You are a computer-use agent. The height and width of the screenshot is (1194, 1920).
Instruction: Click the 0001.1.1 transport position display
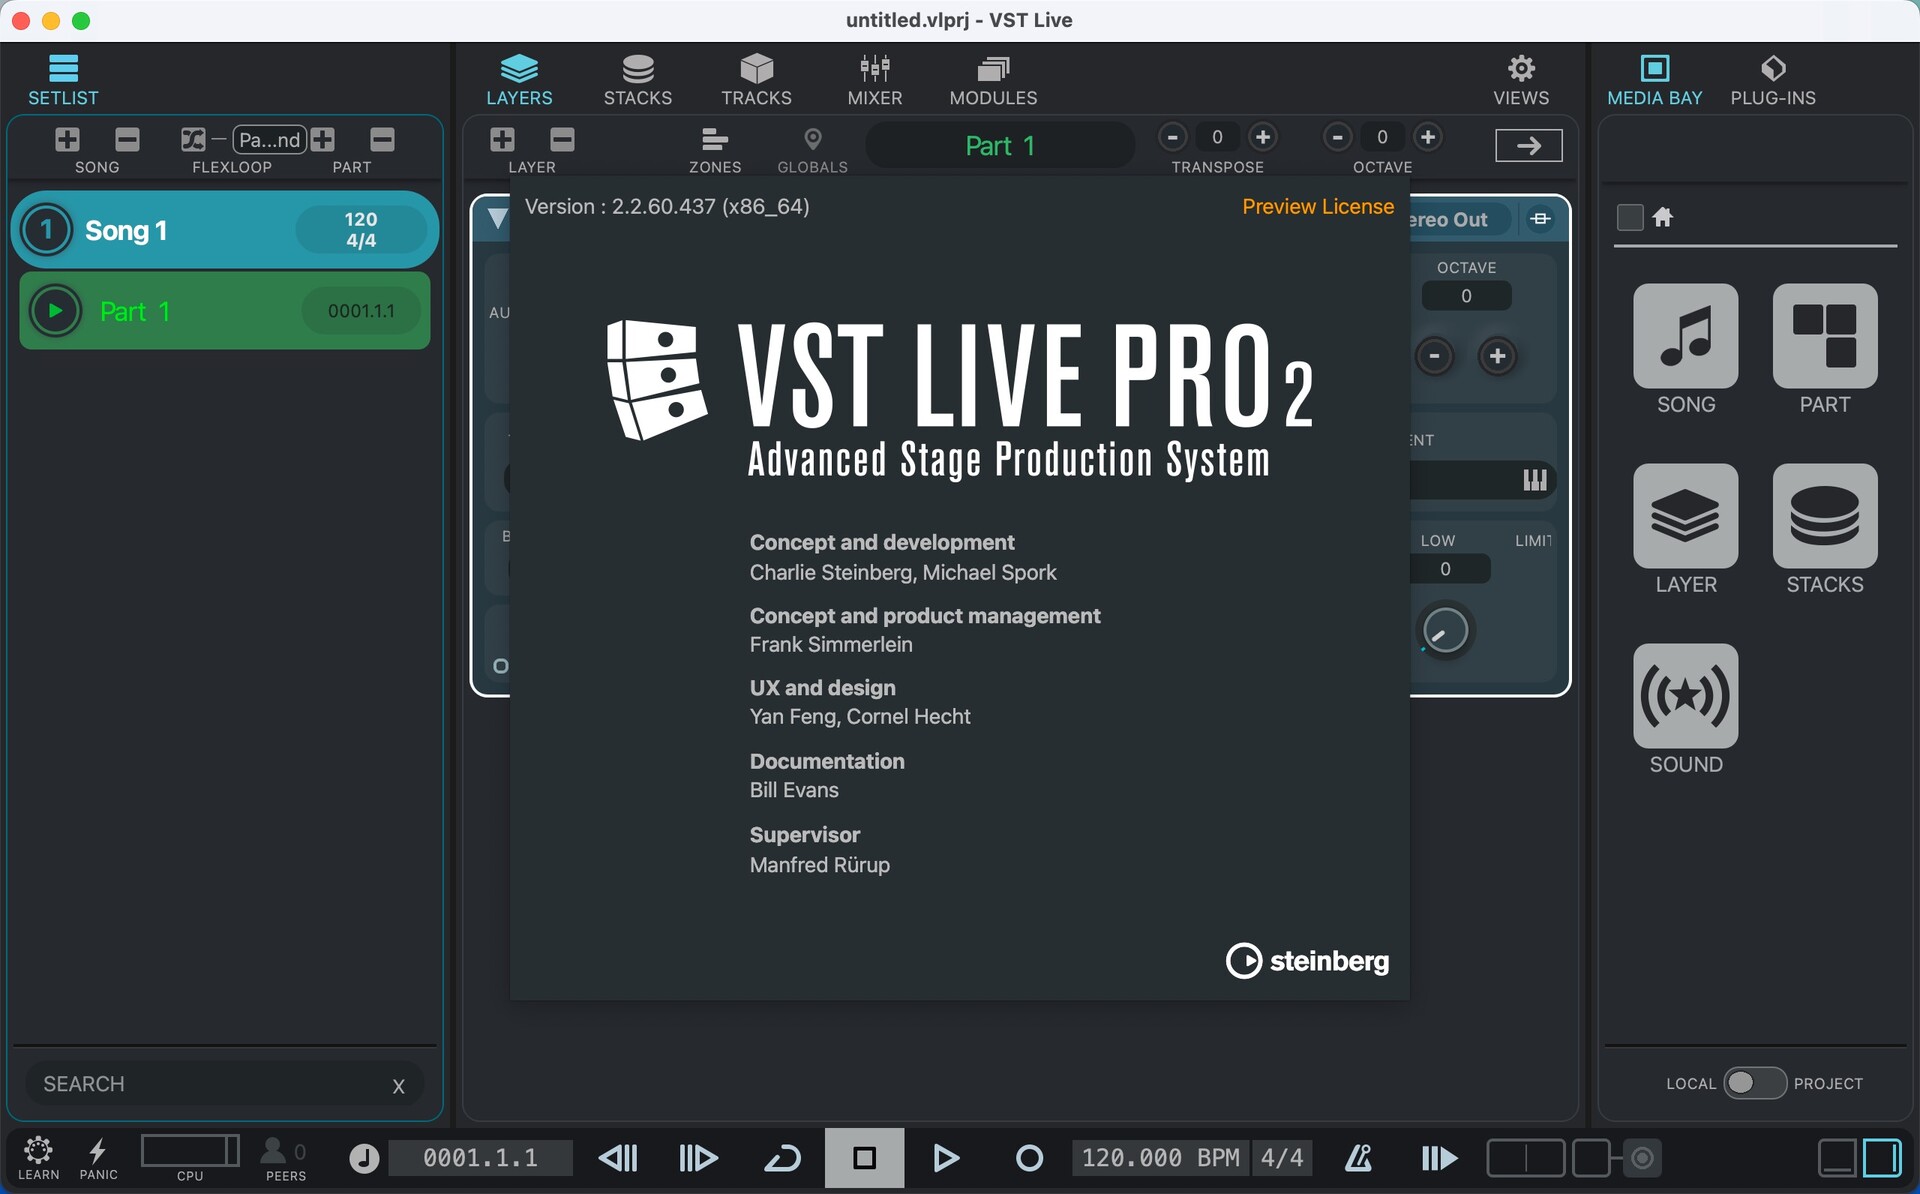pos(480,1158)
